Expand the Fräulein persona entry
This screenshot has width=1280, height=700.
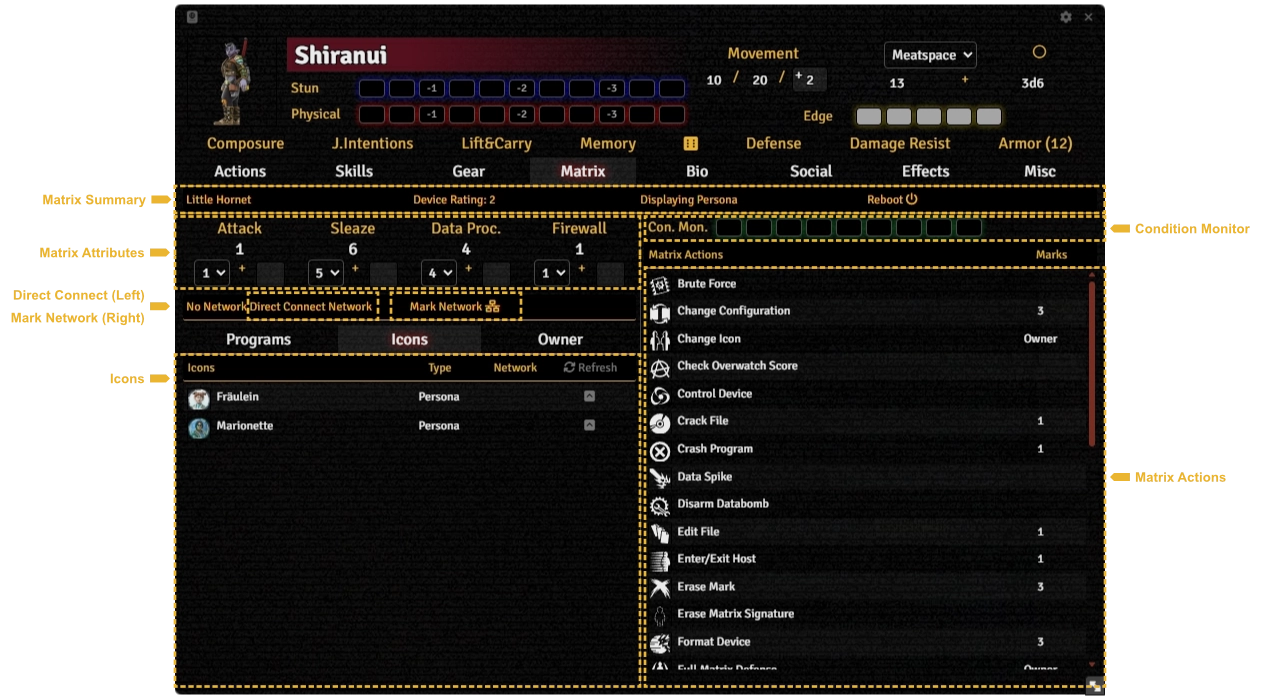(x=589, y=397)
